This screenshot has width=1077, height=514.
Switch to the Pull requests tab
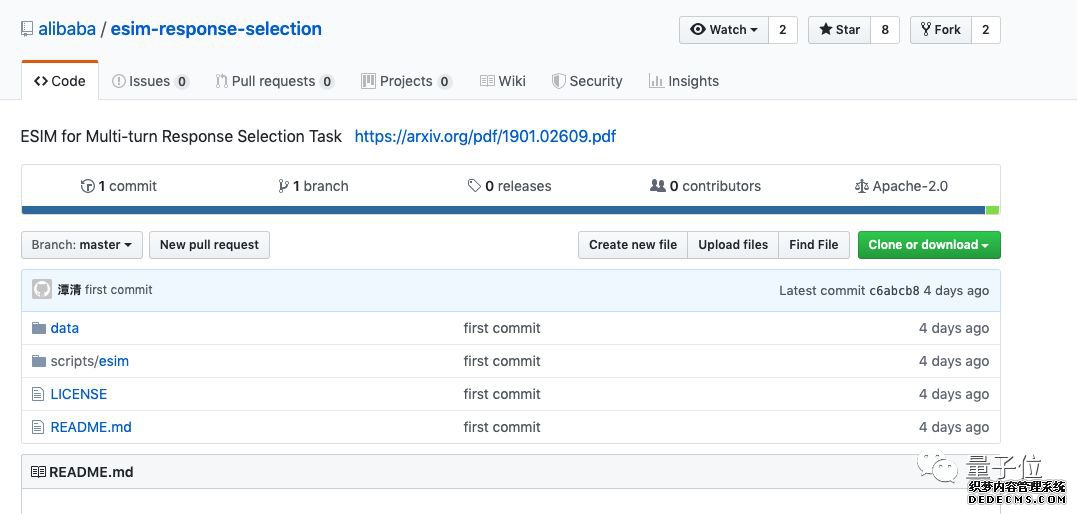pos(274,81)
